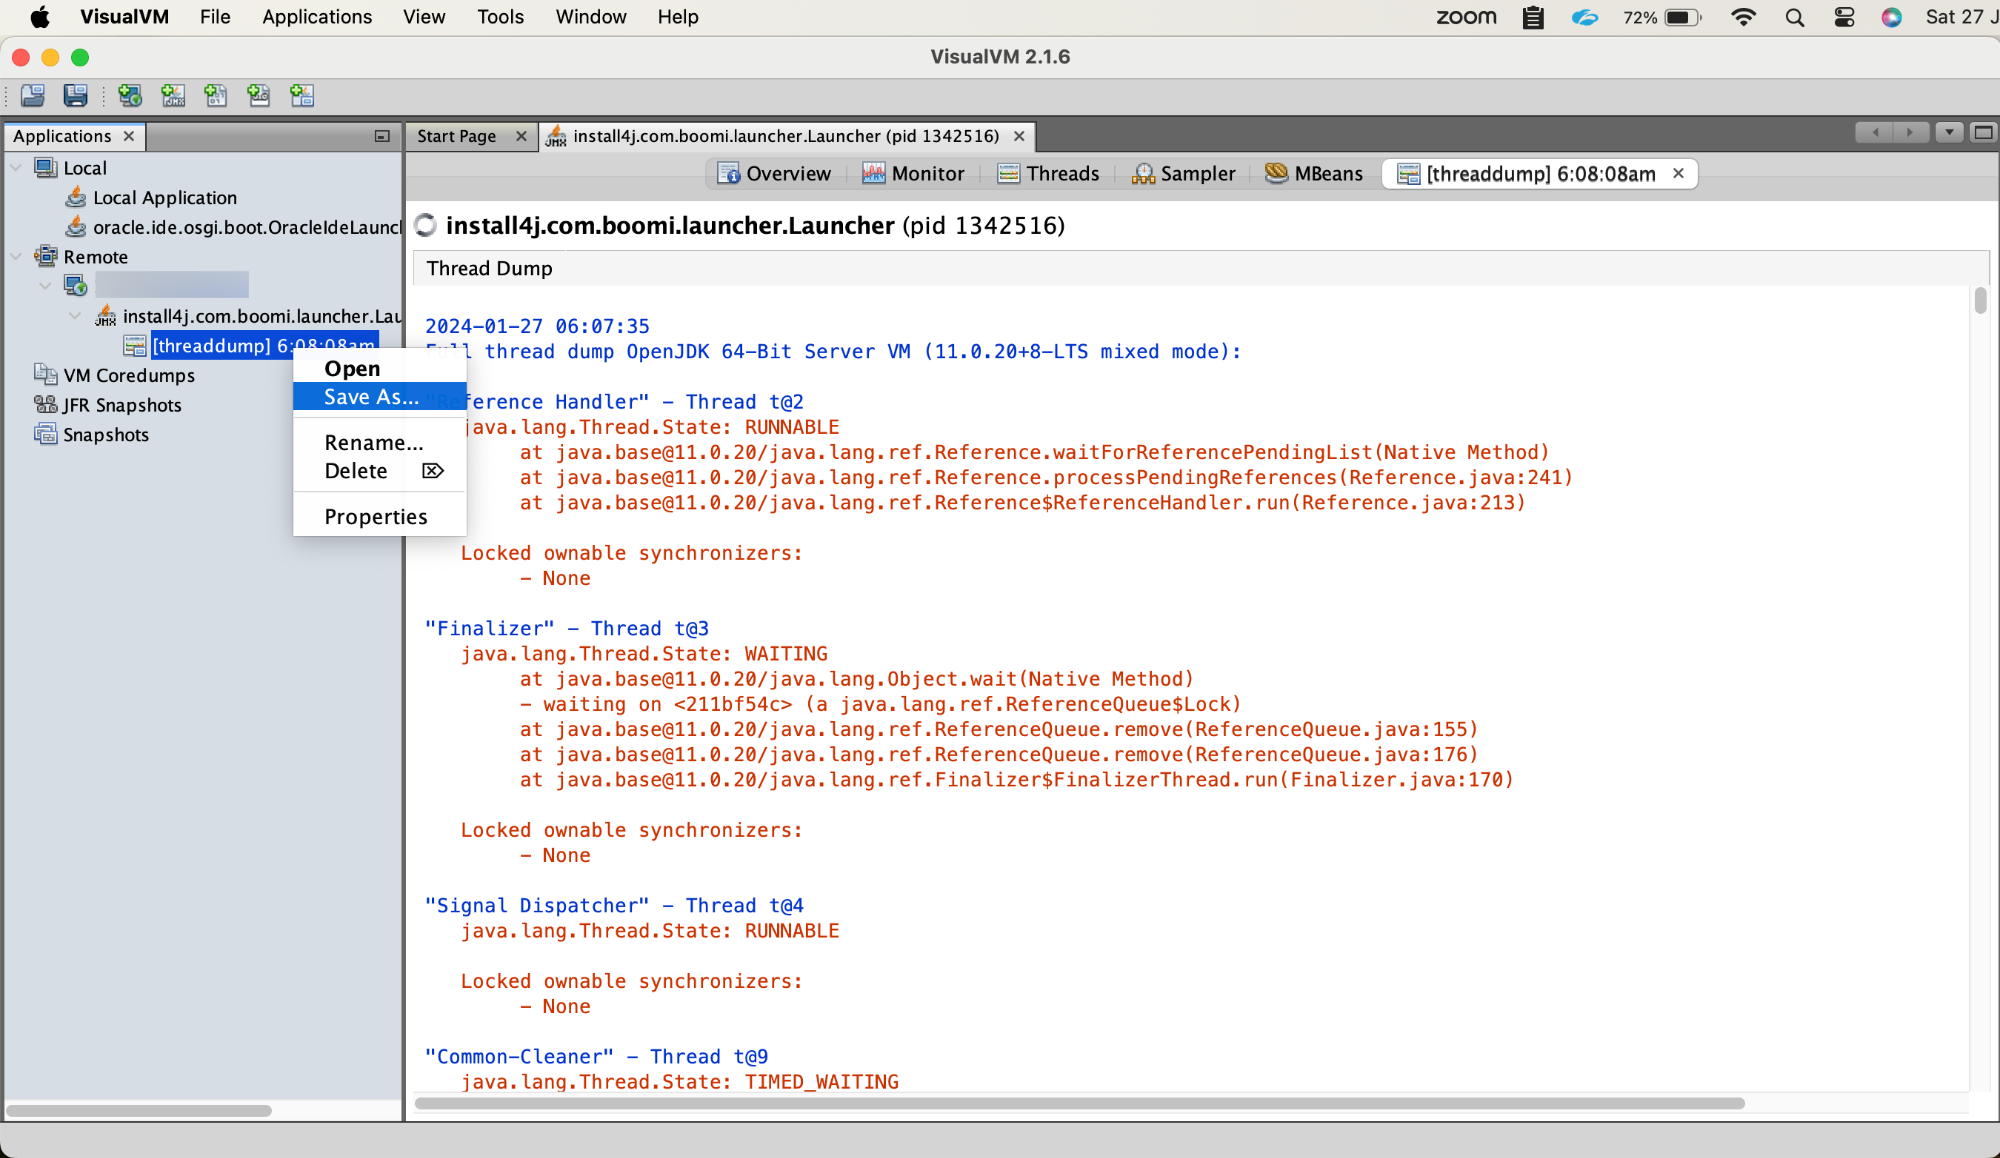Click the last Add Snapshot toolbar icon
Viewport: 2000px width, 1158px height.
point(301,95)
